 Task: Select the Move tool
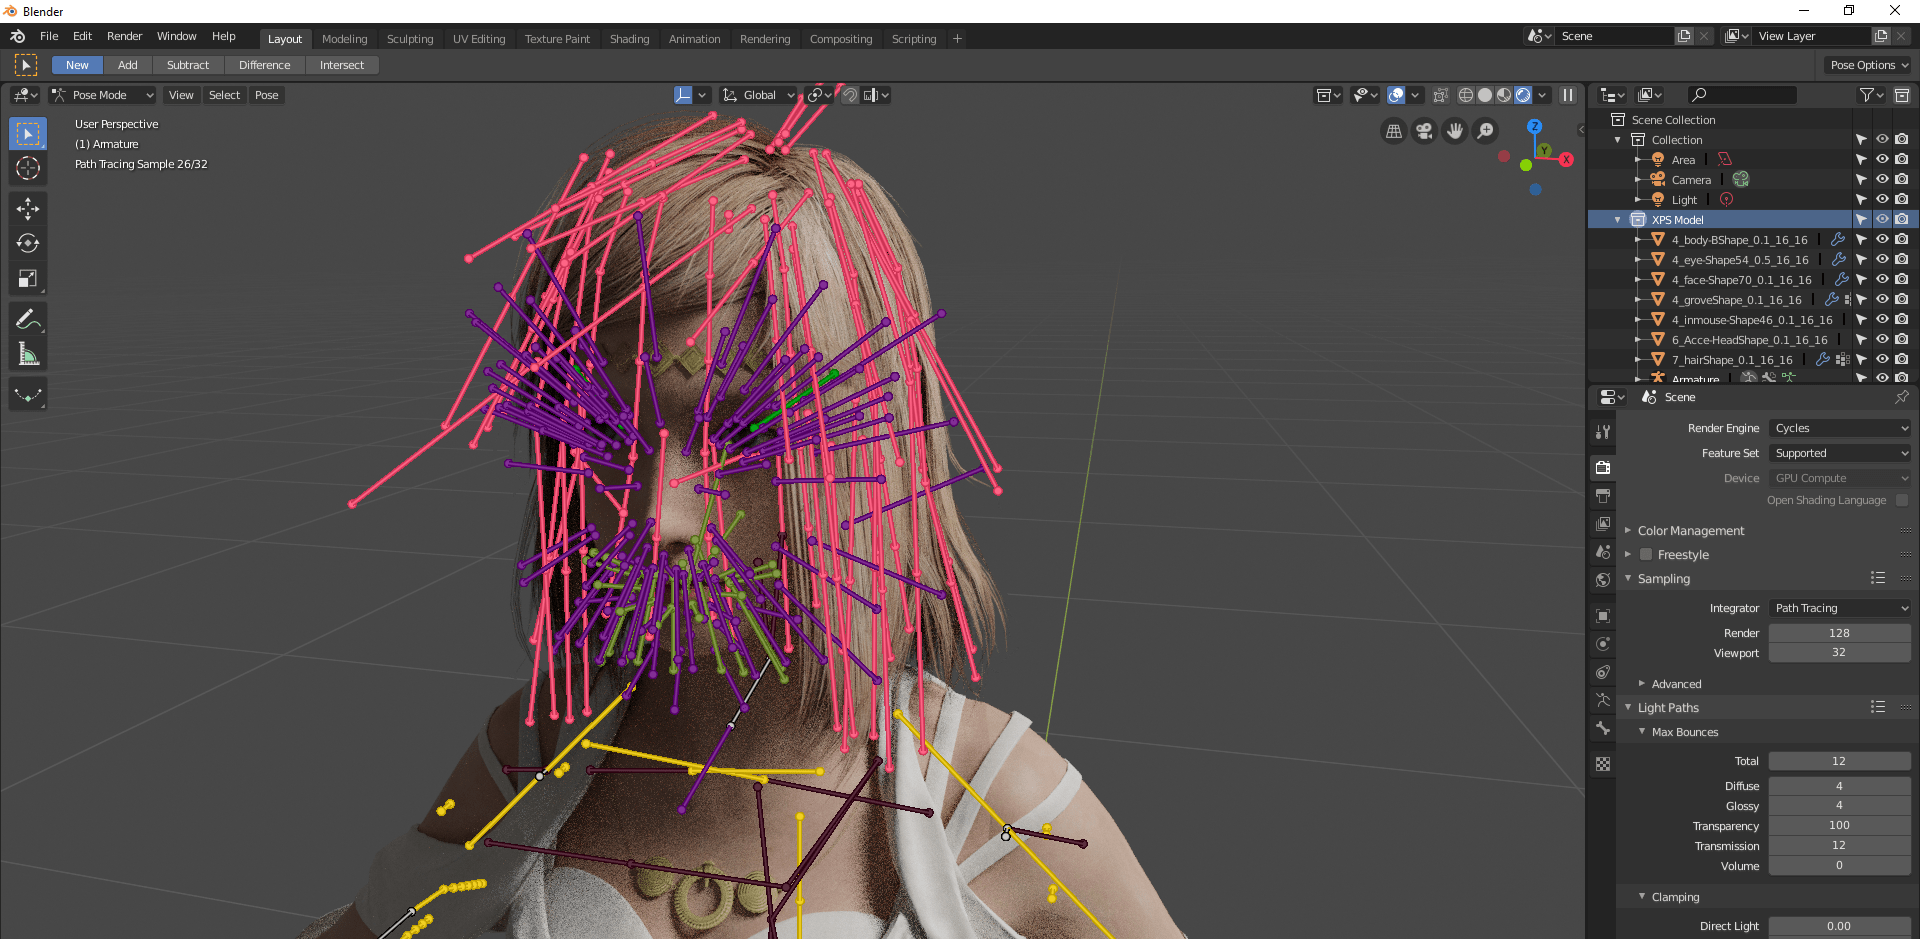27,208
